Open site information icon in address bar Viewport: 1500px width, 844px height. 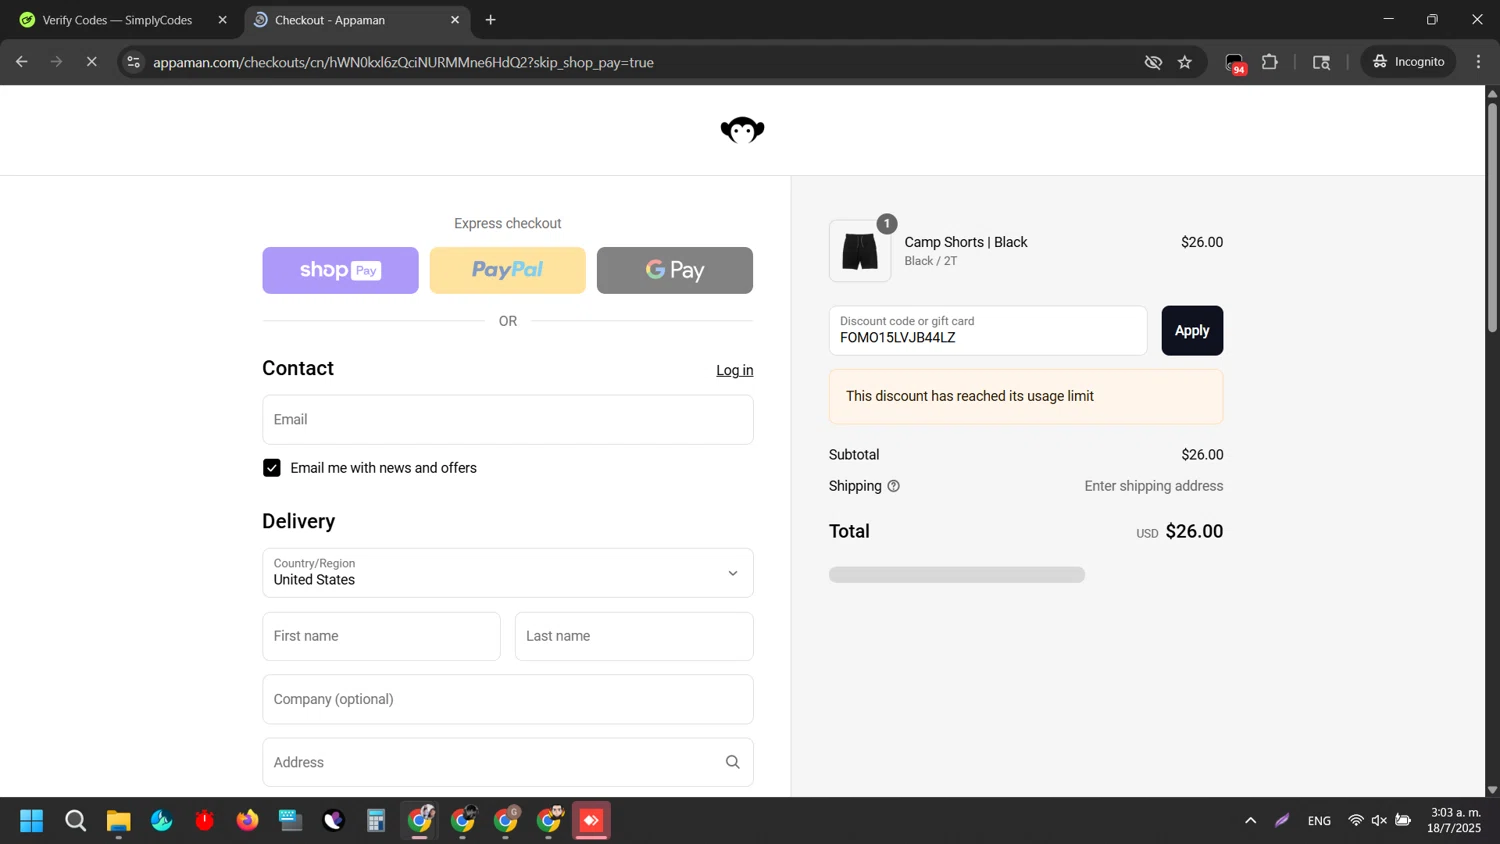point(133,62)
